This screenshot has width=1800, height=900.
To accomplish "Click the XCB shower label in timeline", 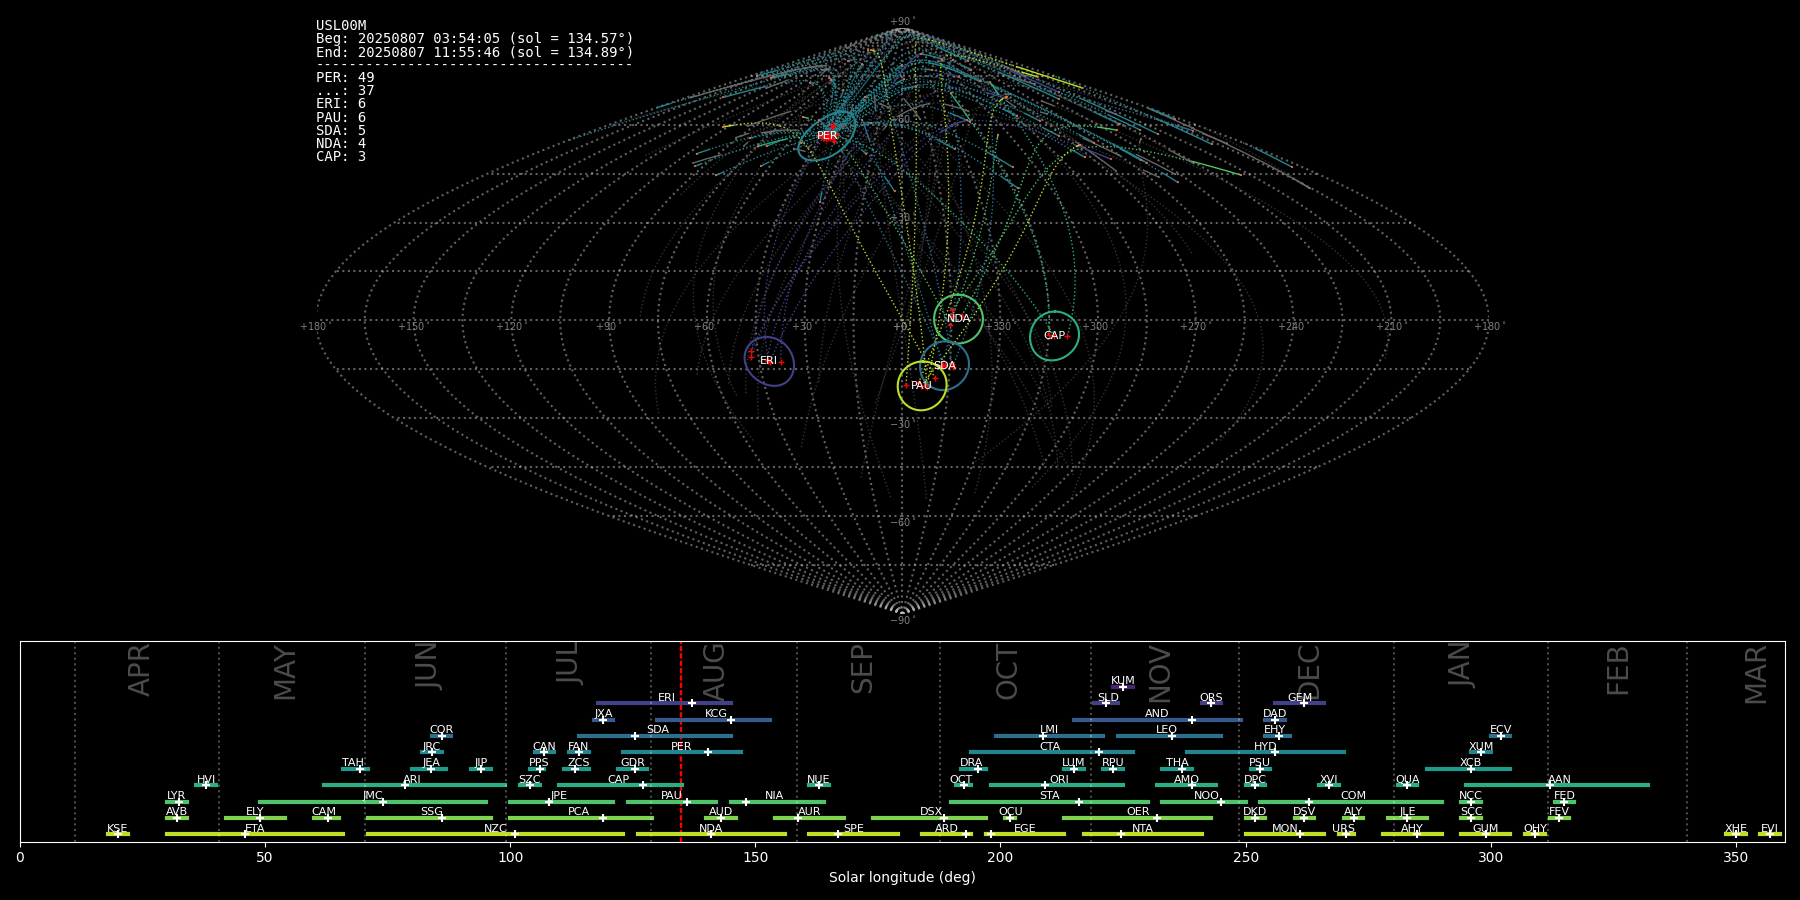I will 1470,763.
